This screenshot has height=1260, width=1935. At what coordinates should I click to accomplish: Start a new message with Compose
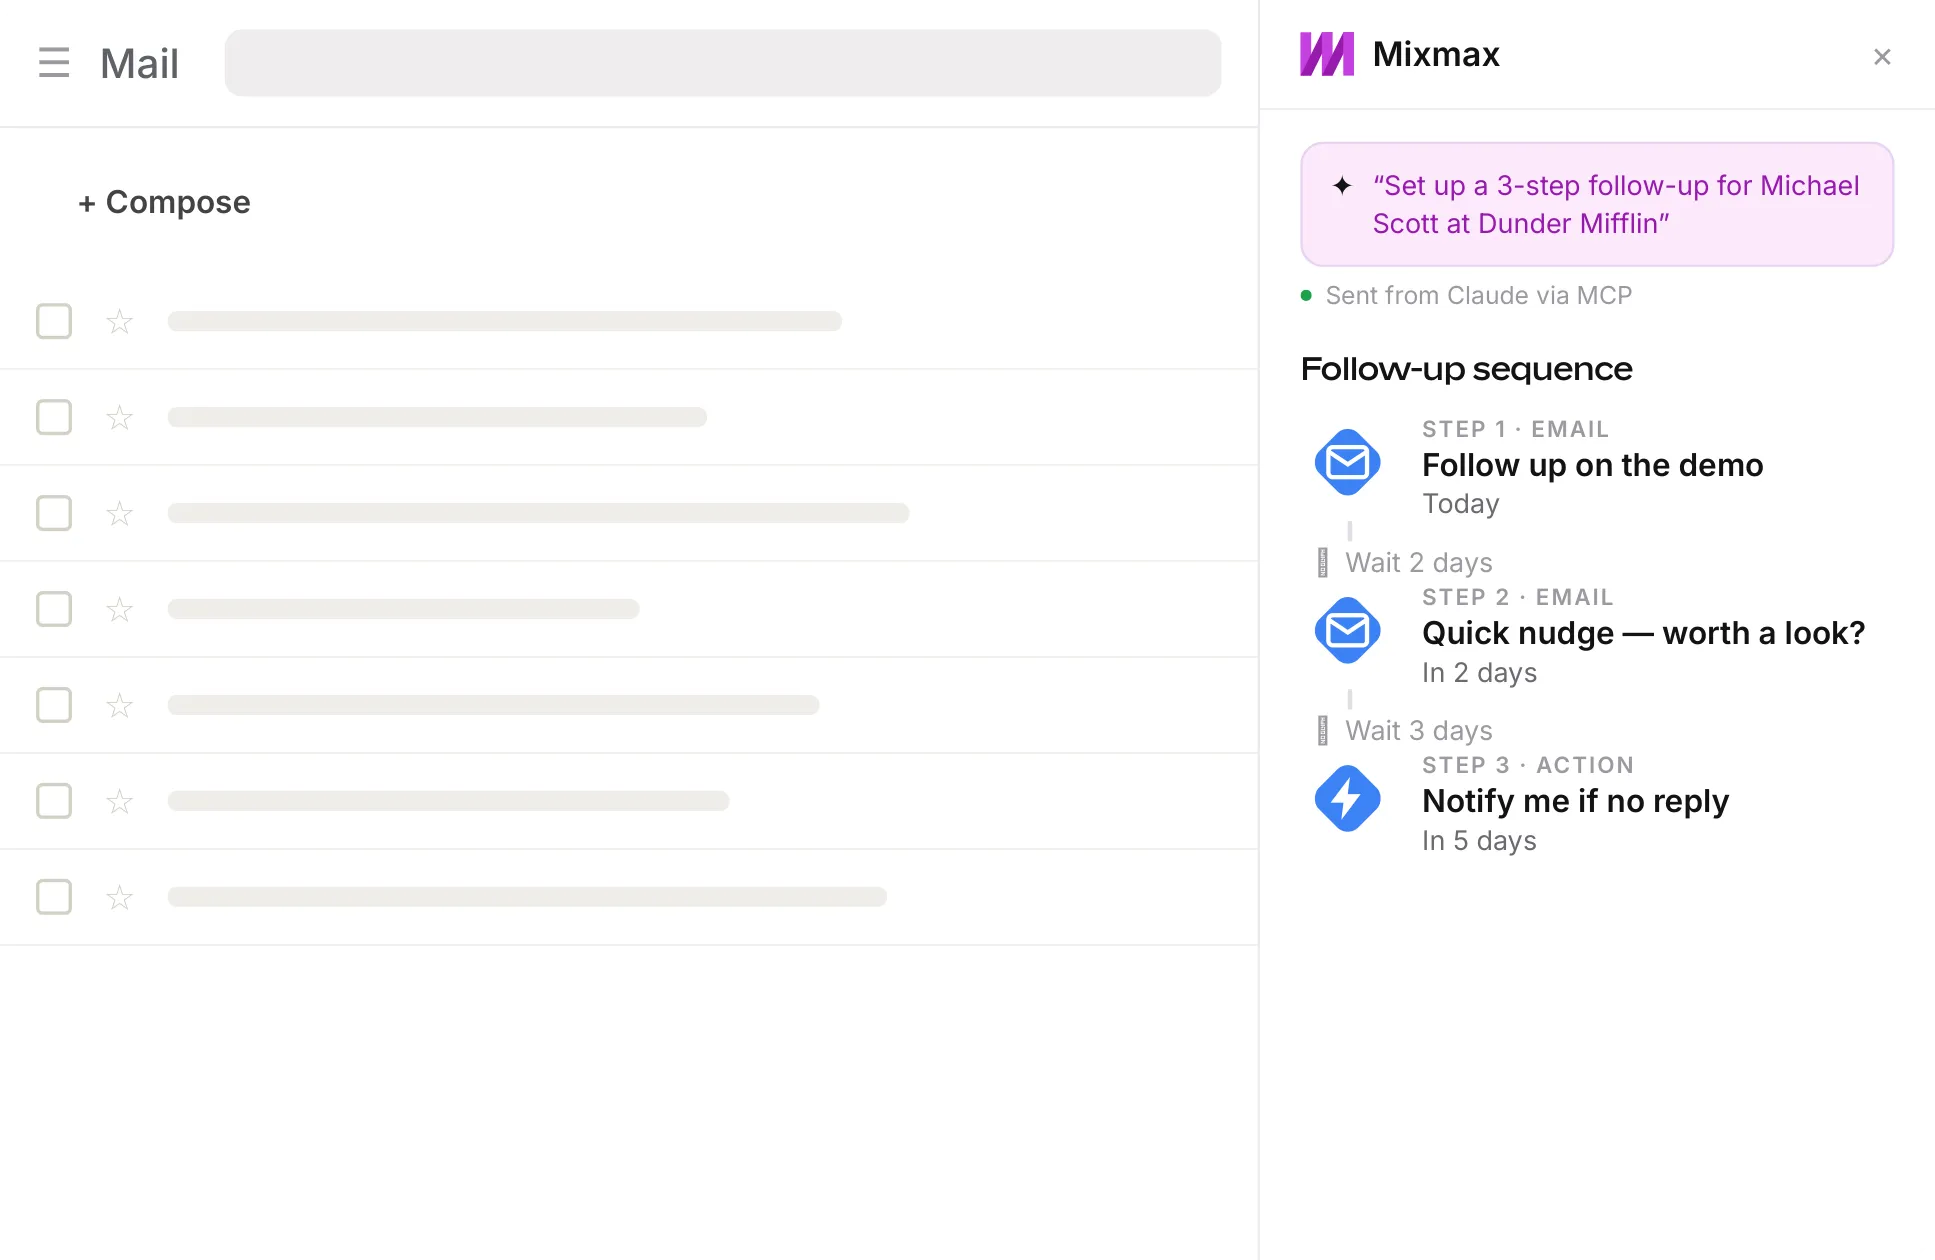164,202
